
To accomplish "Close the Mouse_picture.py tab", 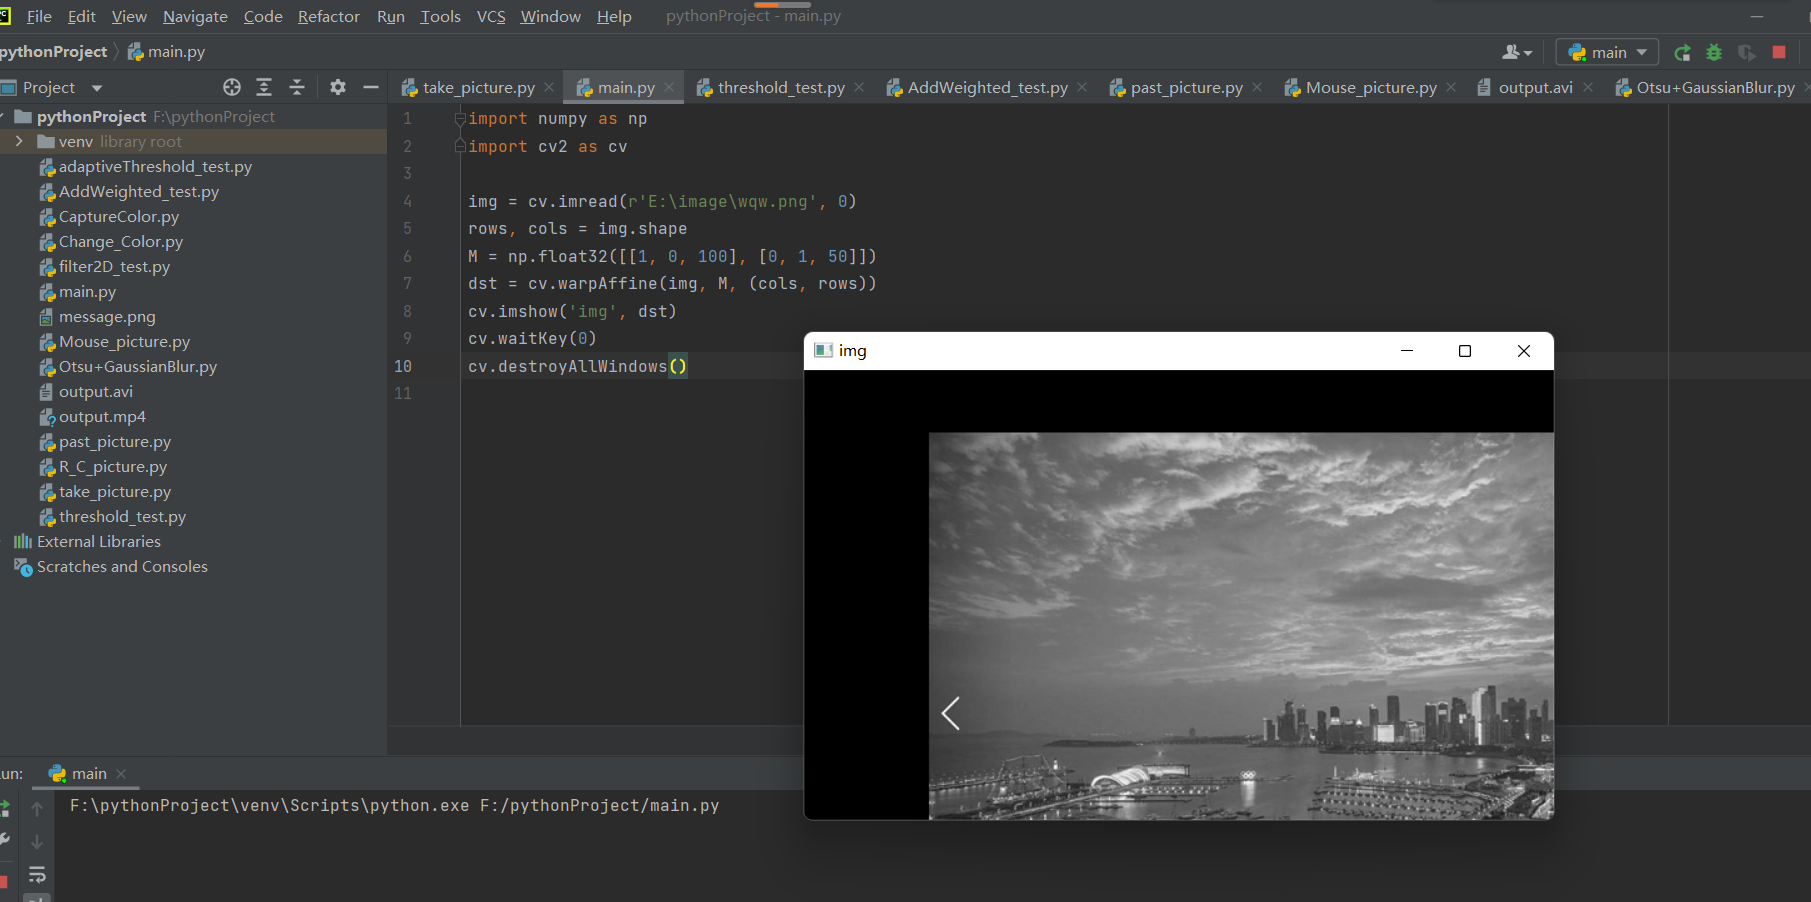I will (1451, 88).
